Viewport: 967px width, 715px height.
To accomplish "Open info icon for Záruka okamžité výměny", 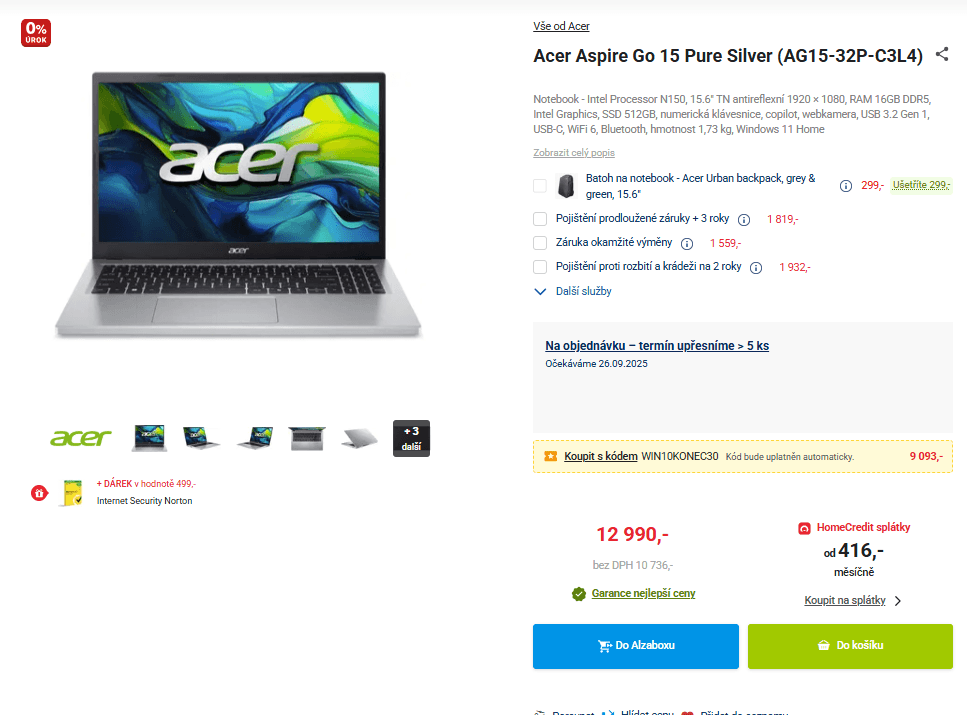I will [686, 244].
